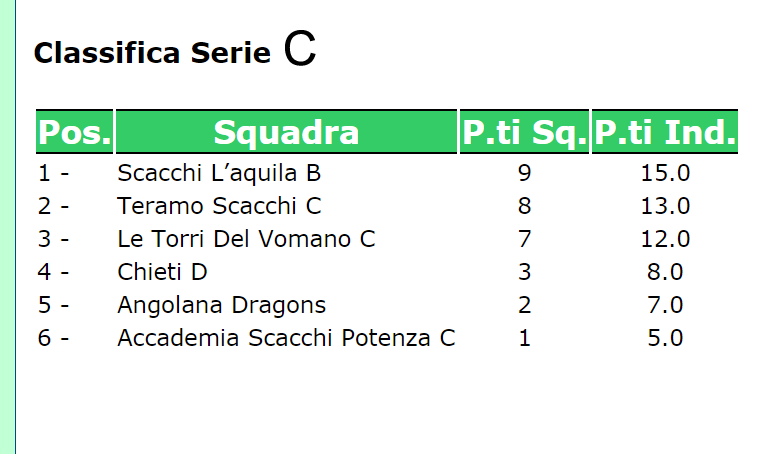Click the Pos. column header

pos(74,132)
